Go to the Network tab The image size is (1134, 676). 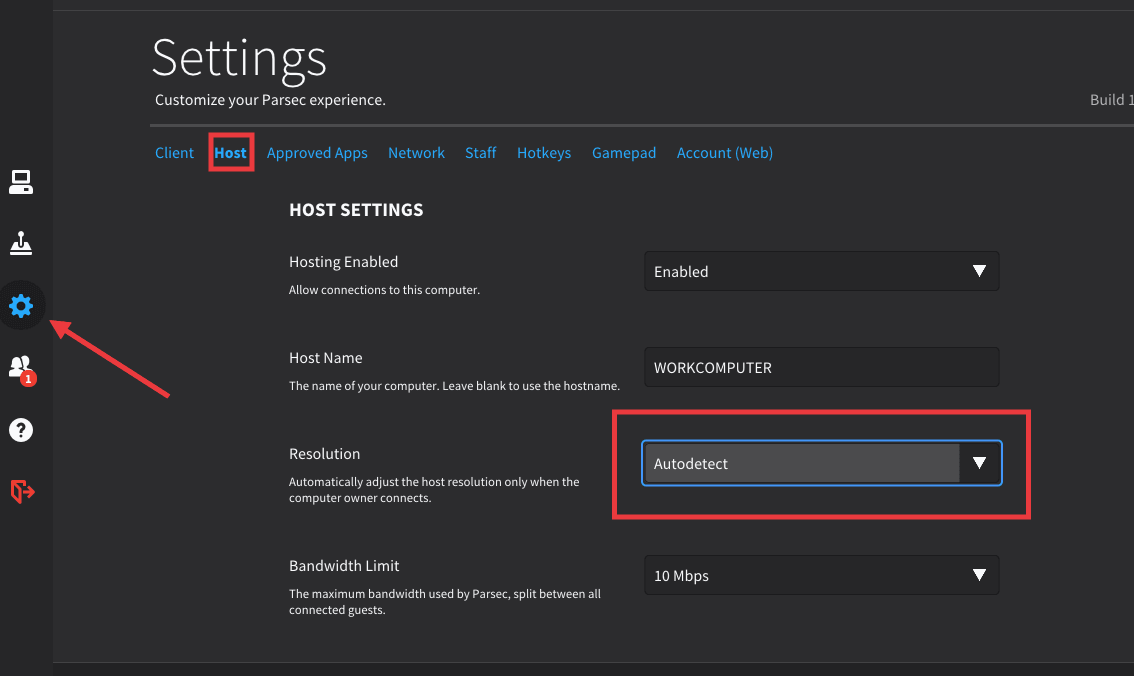point(416,153)
